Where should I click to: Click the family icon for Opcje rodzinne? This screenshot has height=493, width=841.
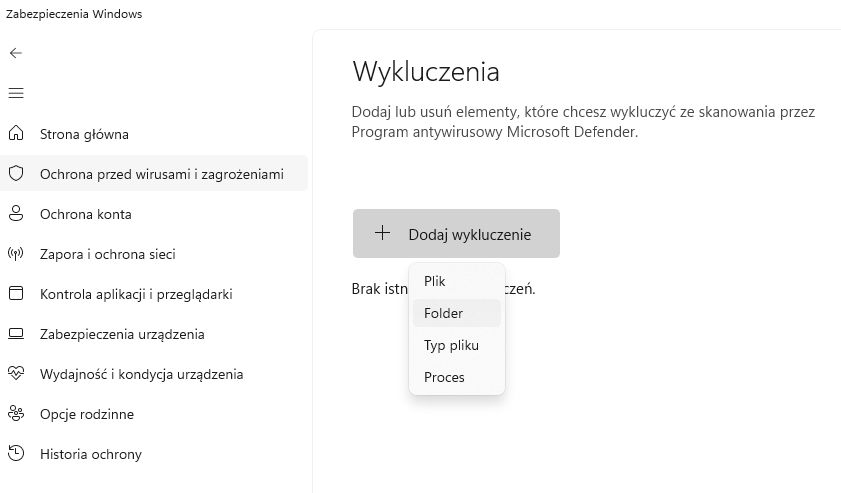click(x=15, y=414)
